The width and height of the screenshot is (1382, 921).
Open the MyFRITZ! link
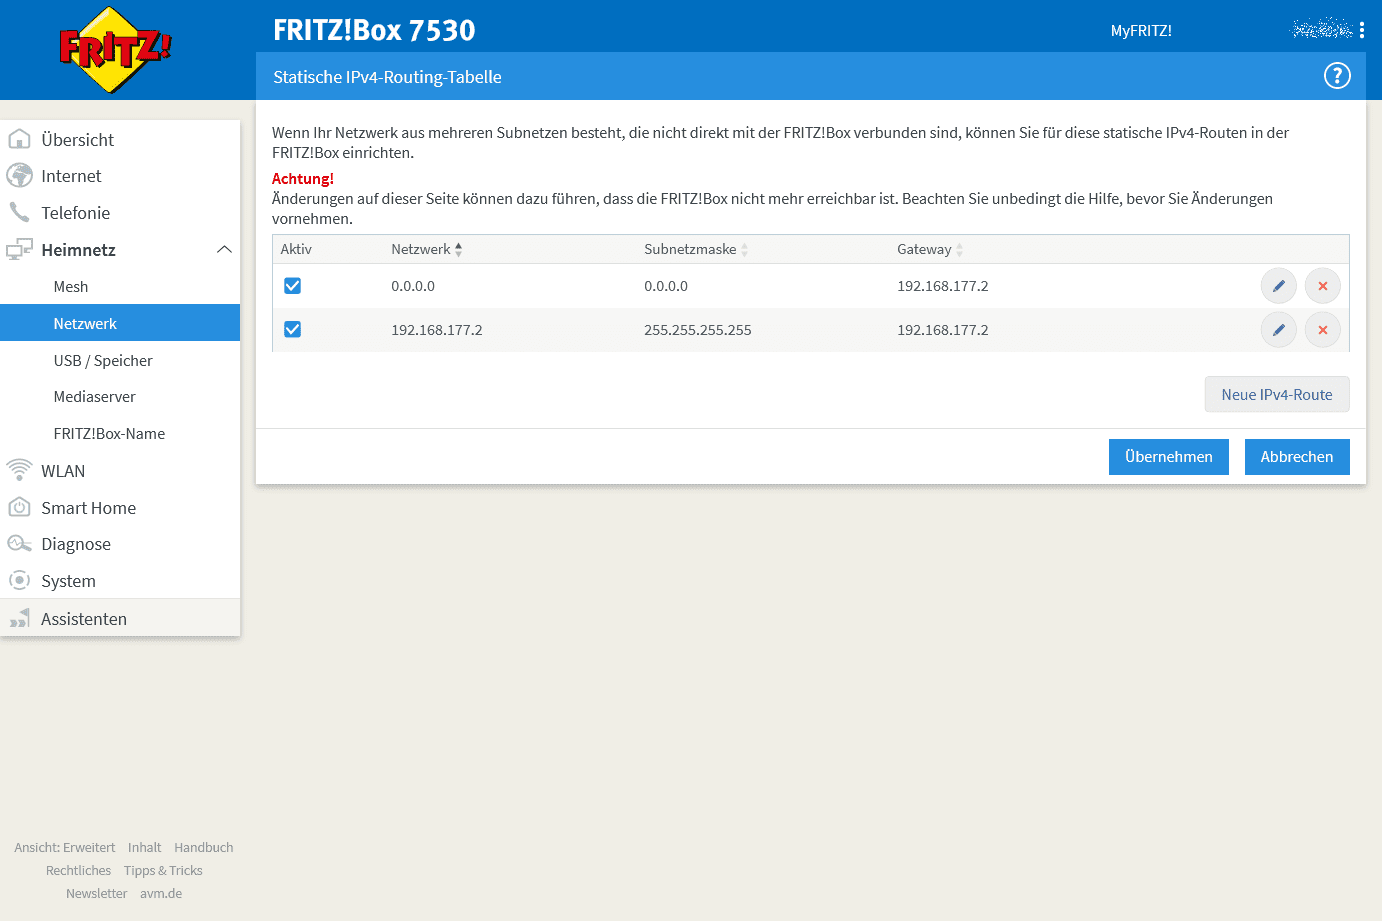coord(1141,31)
